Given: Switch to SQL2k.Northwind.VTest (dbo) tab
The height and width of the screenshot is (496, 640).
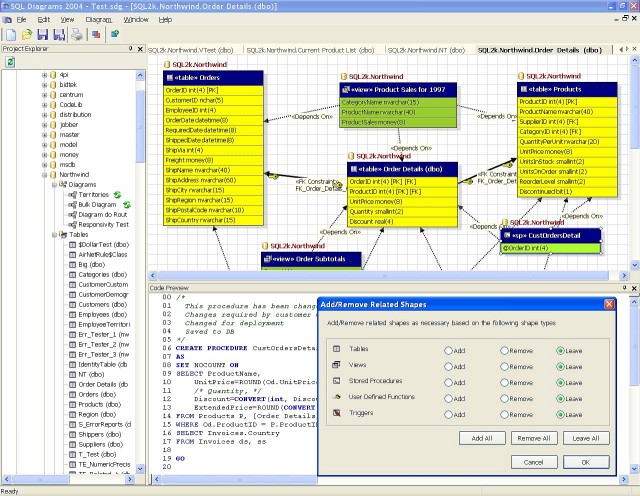Looking at the screenshot, I should (192, 49).
